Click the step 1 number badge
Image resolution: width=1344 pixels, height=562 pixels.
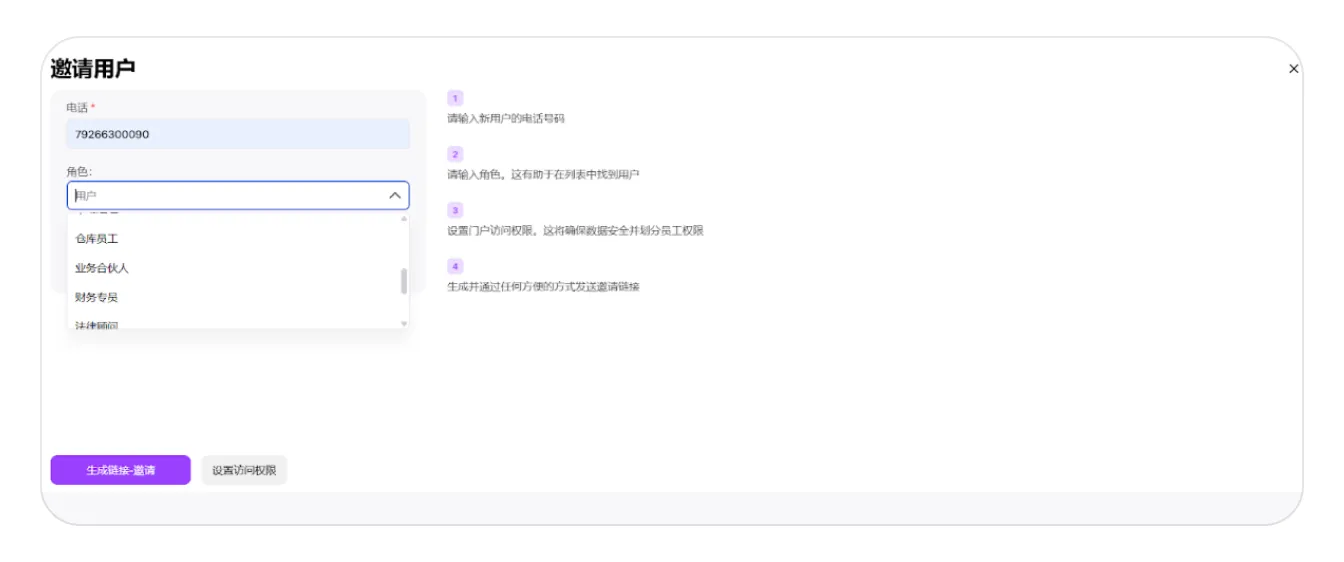coord(455,99)
